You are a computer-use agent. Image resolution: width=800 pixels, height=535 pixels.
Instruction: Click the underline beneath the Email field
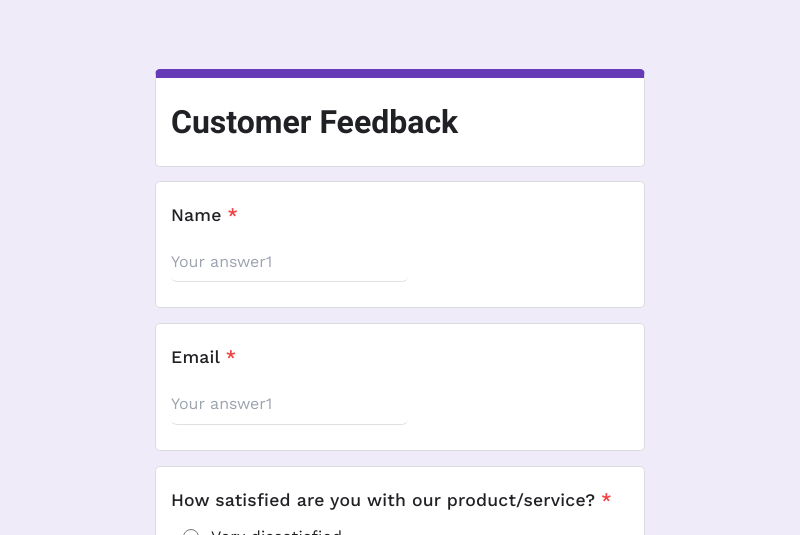pos(288,423)
